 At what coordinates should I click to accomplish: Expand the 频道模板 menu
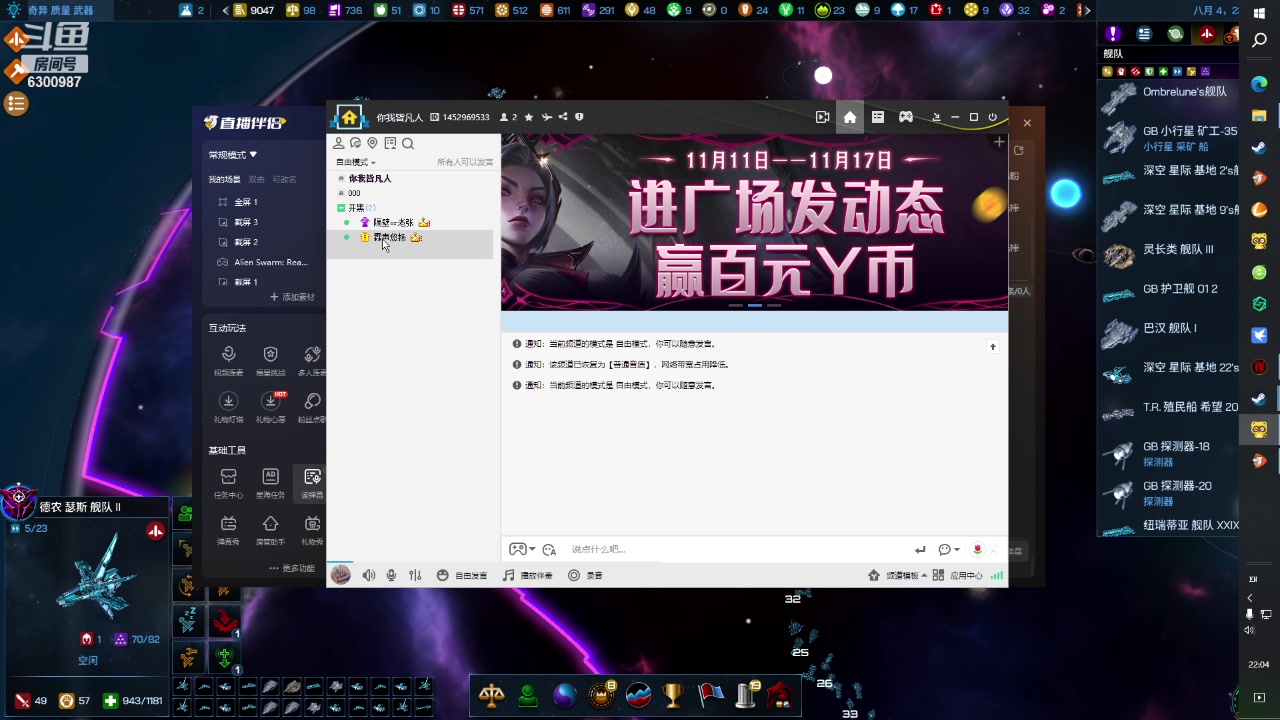click(x=898, y=575)
